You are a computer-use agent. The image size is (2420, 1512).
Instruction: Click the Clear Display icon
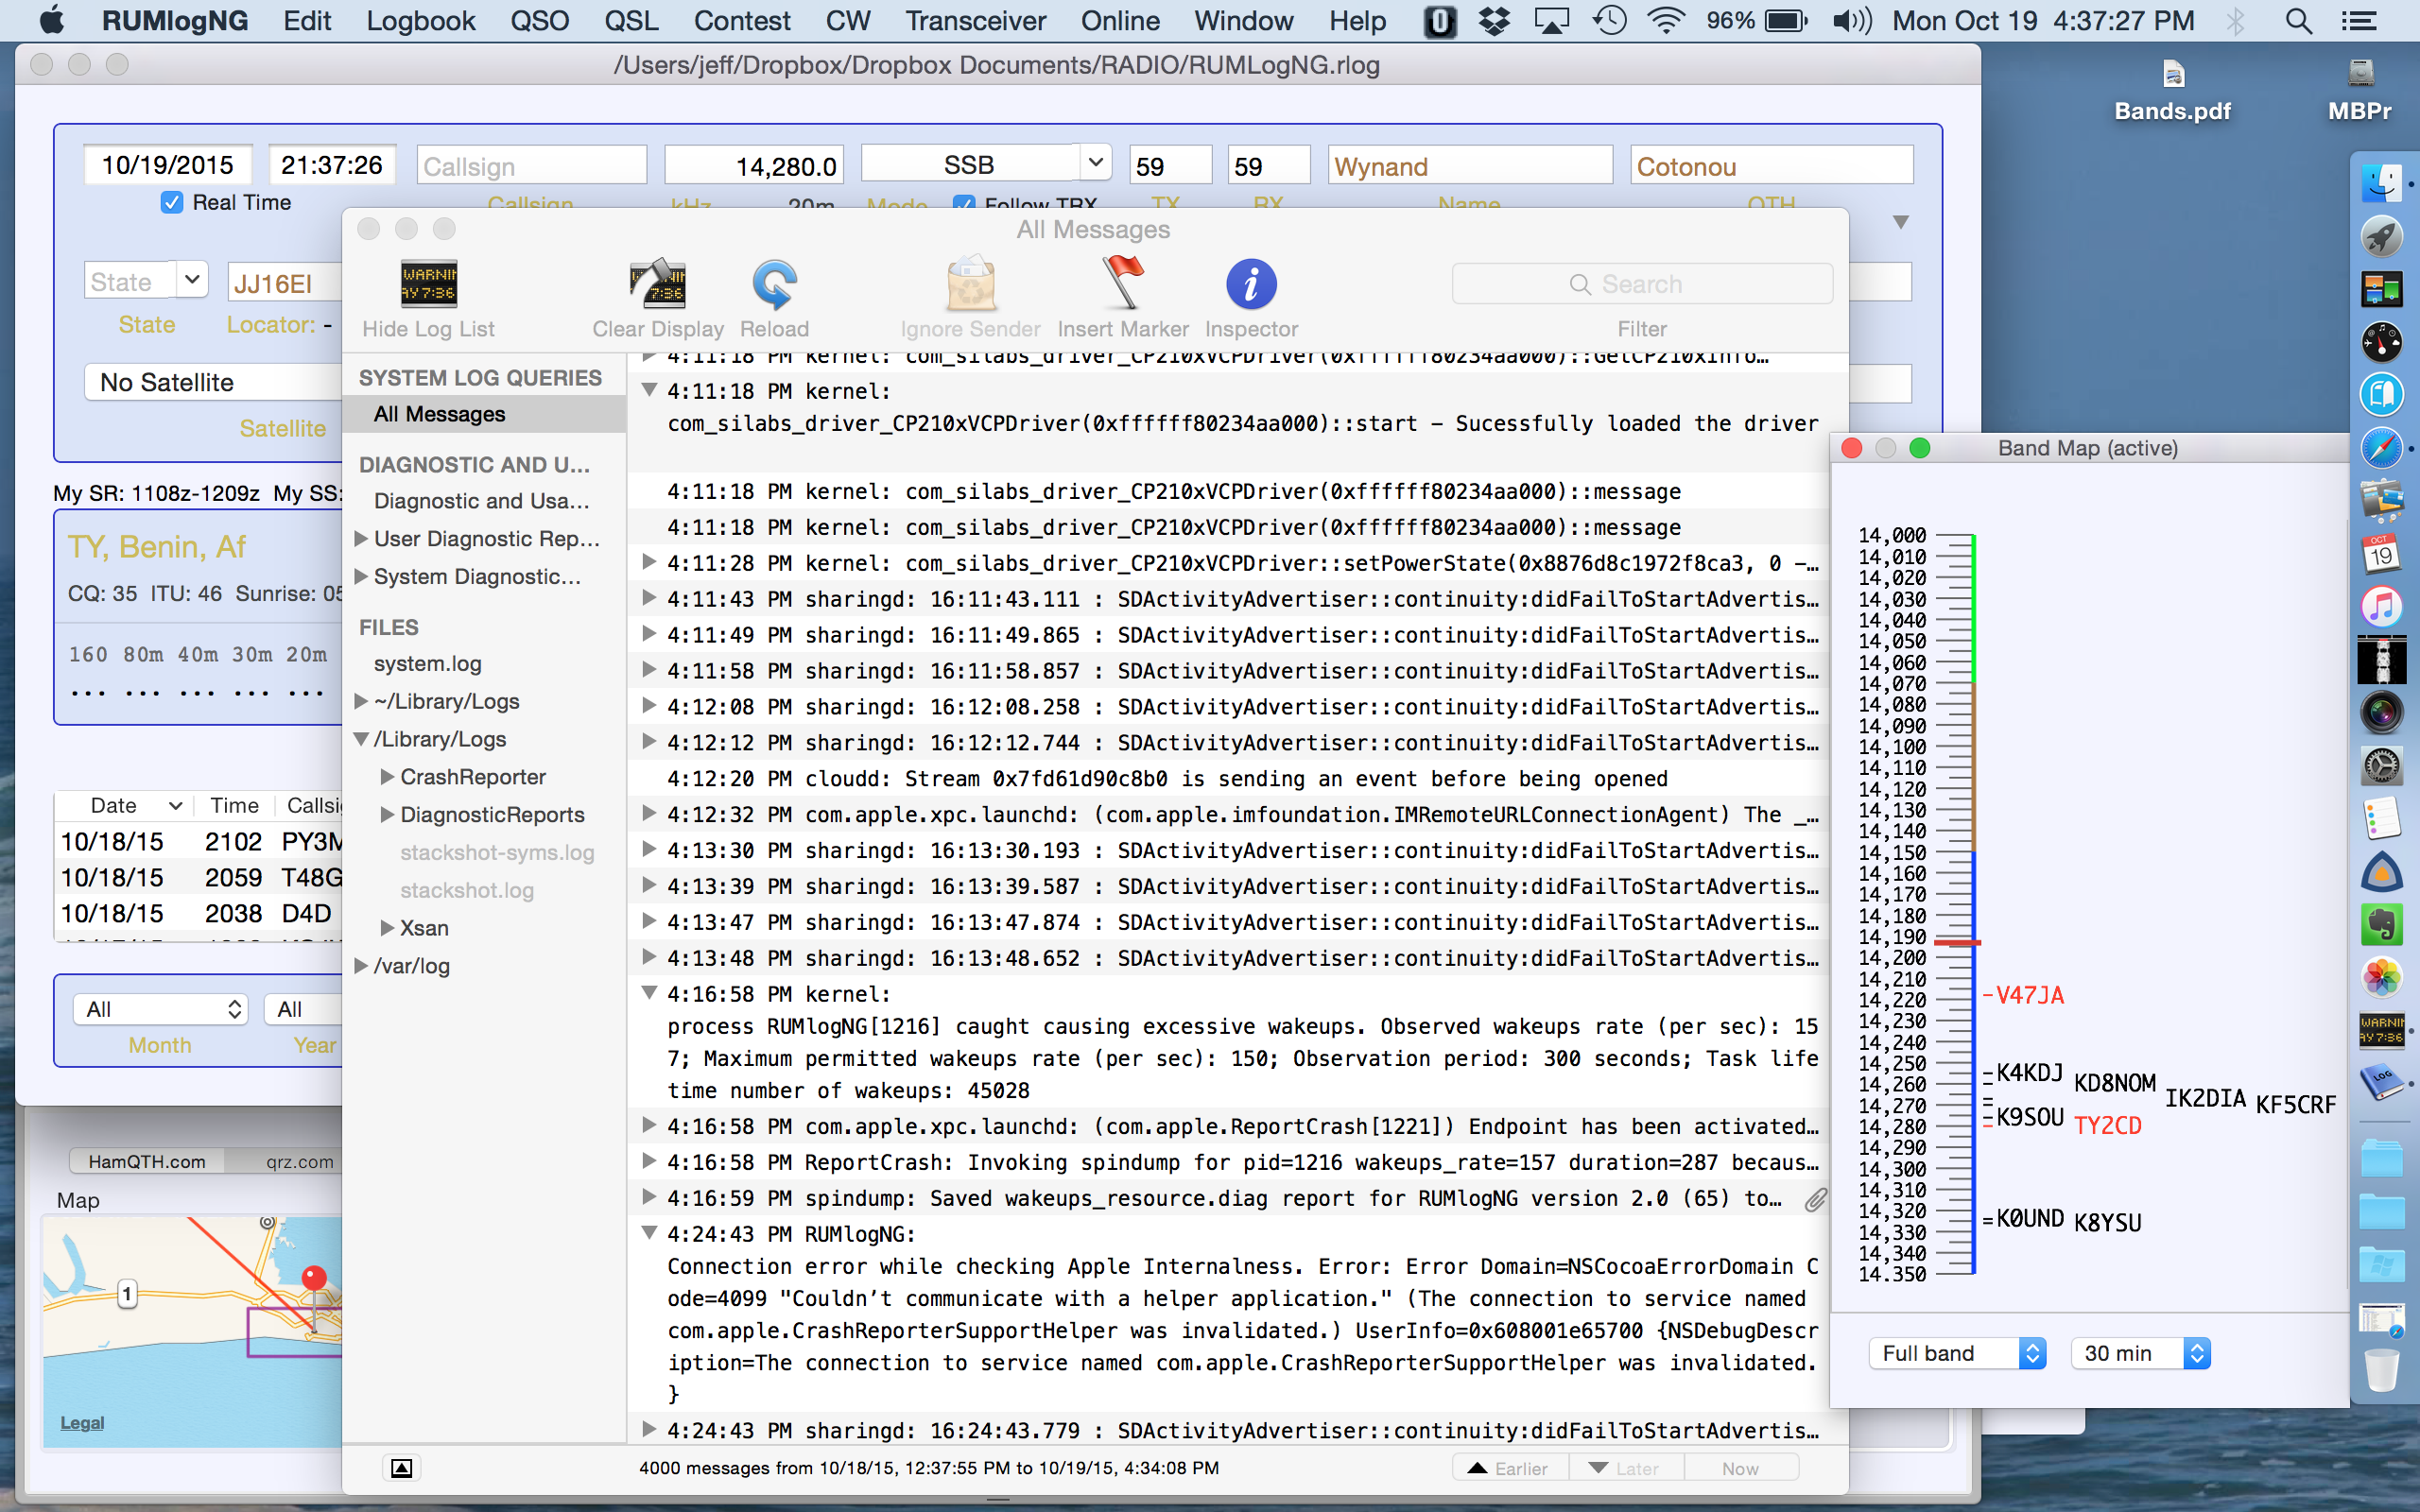pyautogui.click(x=657, y=285)
